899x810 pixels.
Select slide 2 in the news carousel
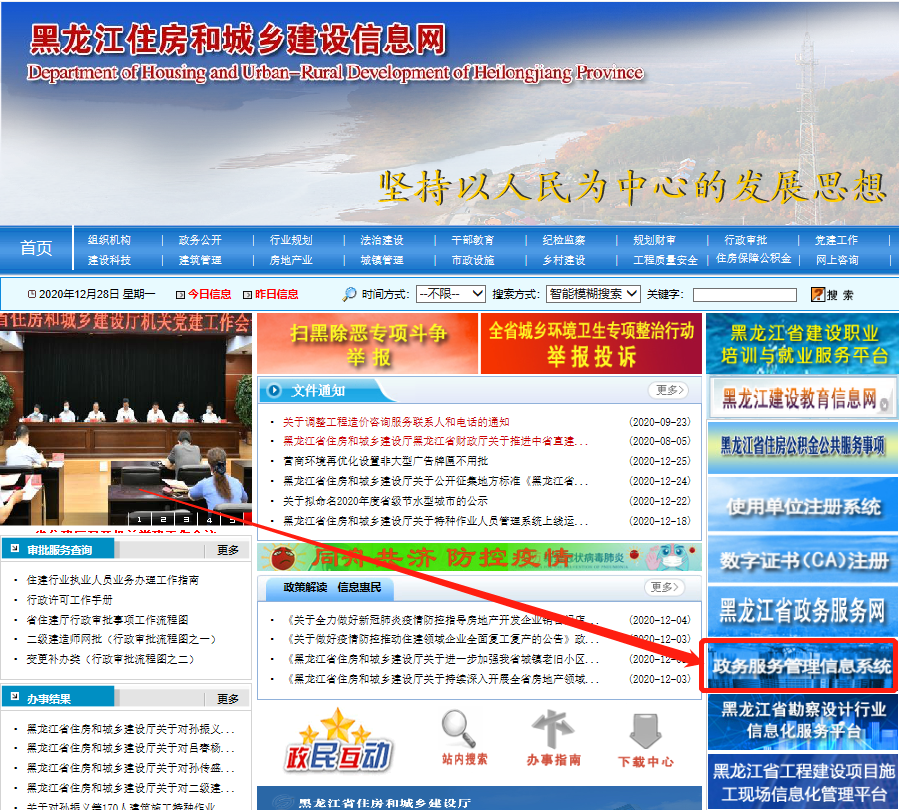coord(161,519)
